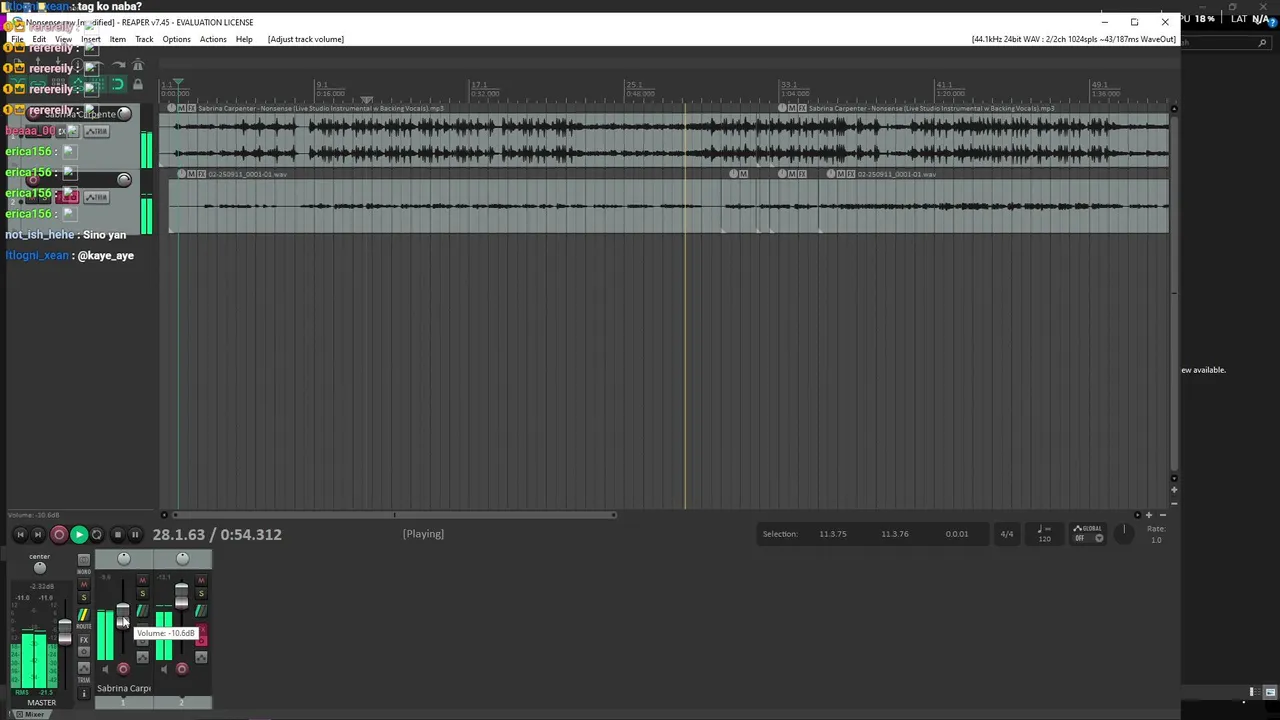
Task: Solo the master track in mixer
Action: click(84, 597)
